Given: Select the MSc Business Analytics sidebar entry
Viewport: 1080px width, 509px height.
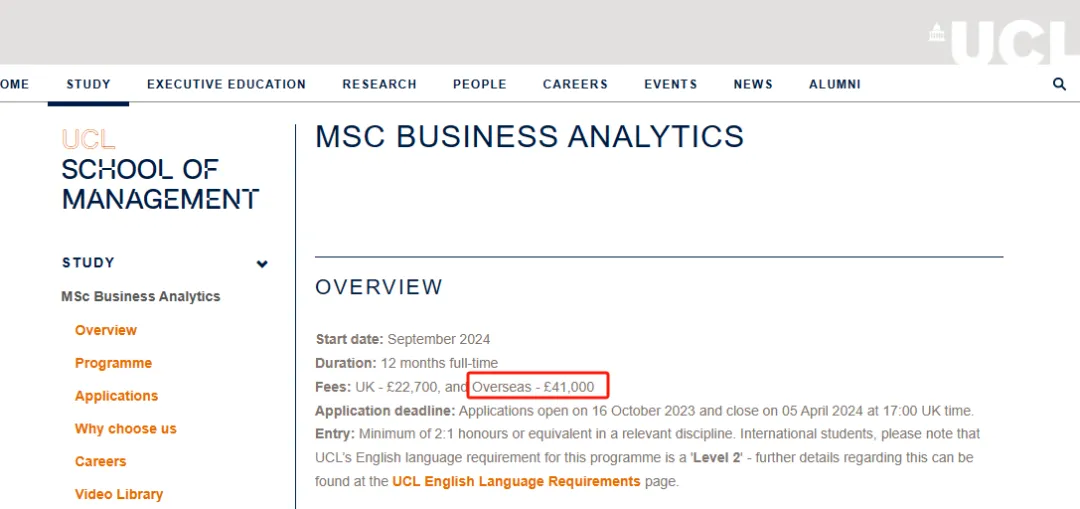Looking at the screenshot, I should pos(141,296).
